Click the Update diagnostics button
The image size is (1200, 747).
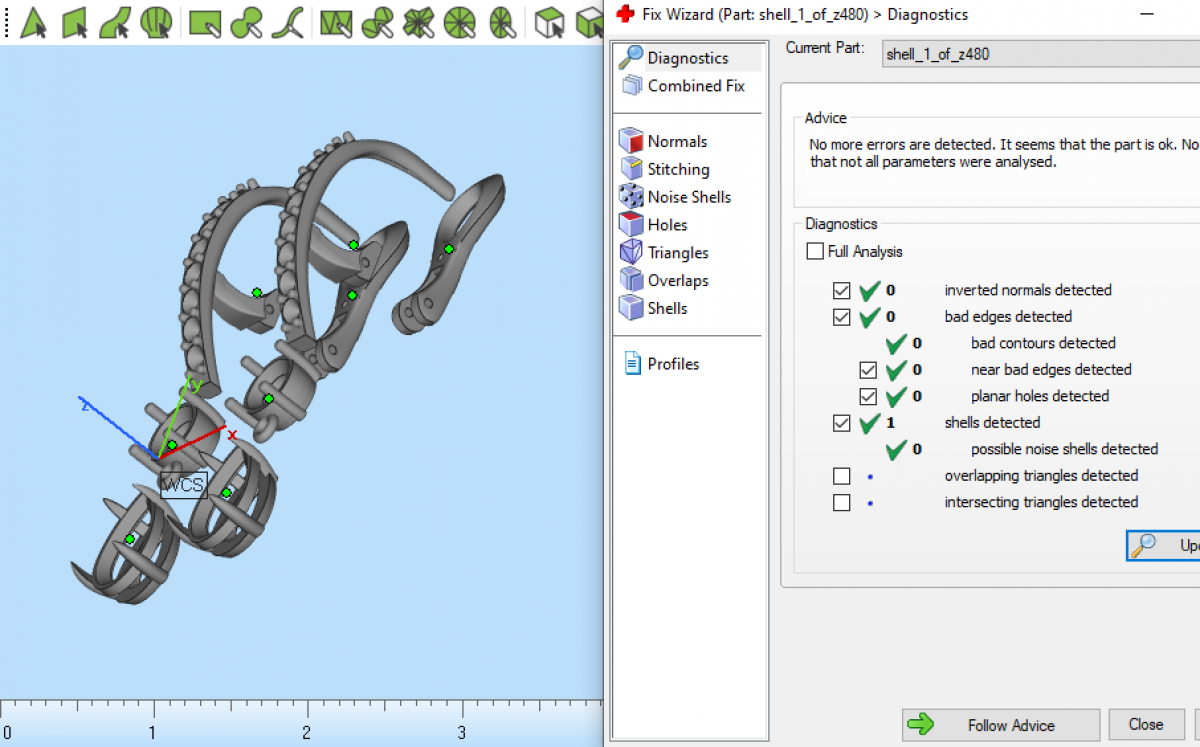click(x=1165, y=546)
